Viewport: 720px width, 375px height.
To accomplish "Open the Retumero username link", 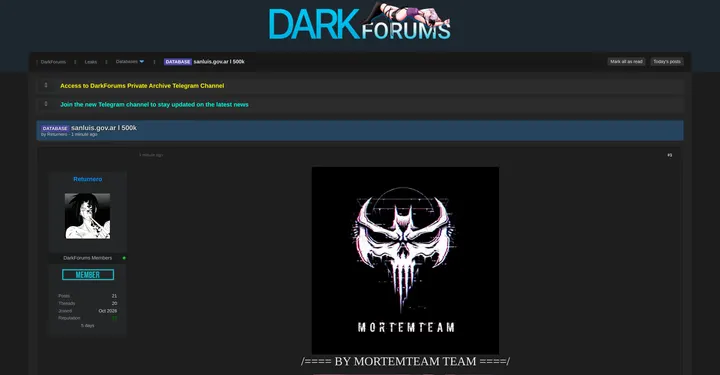I will (88, 179).
